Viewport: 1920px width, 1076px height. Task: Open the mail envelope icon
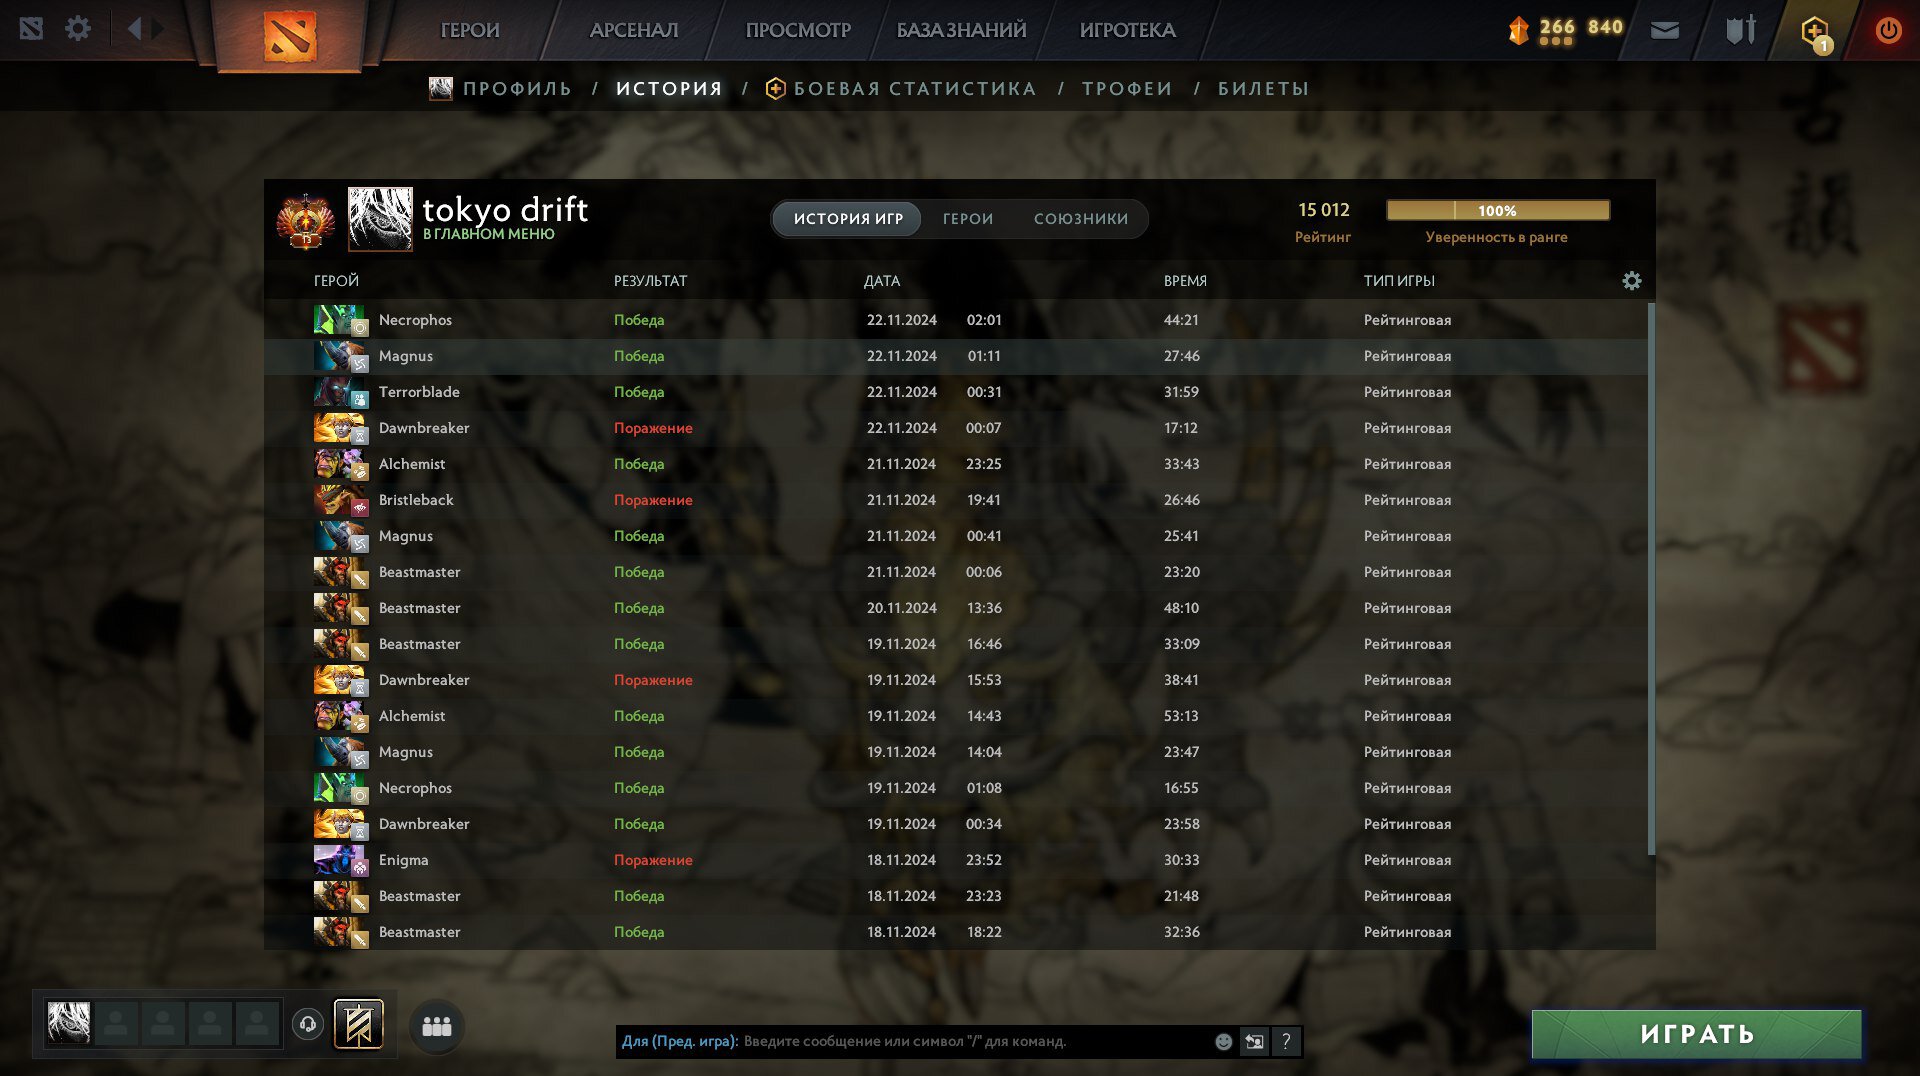tap(1664, 30)
